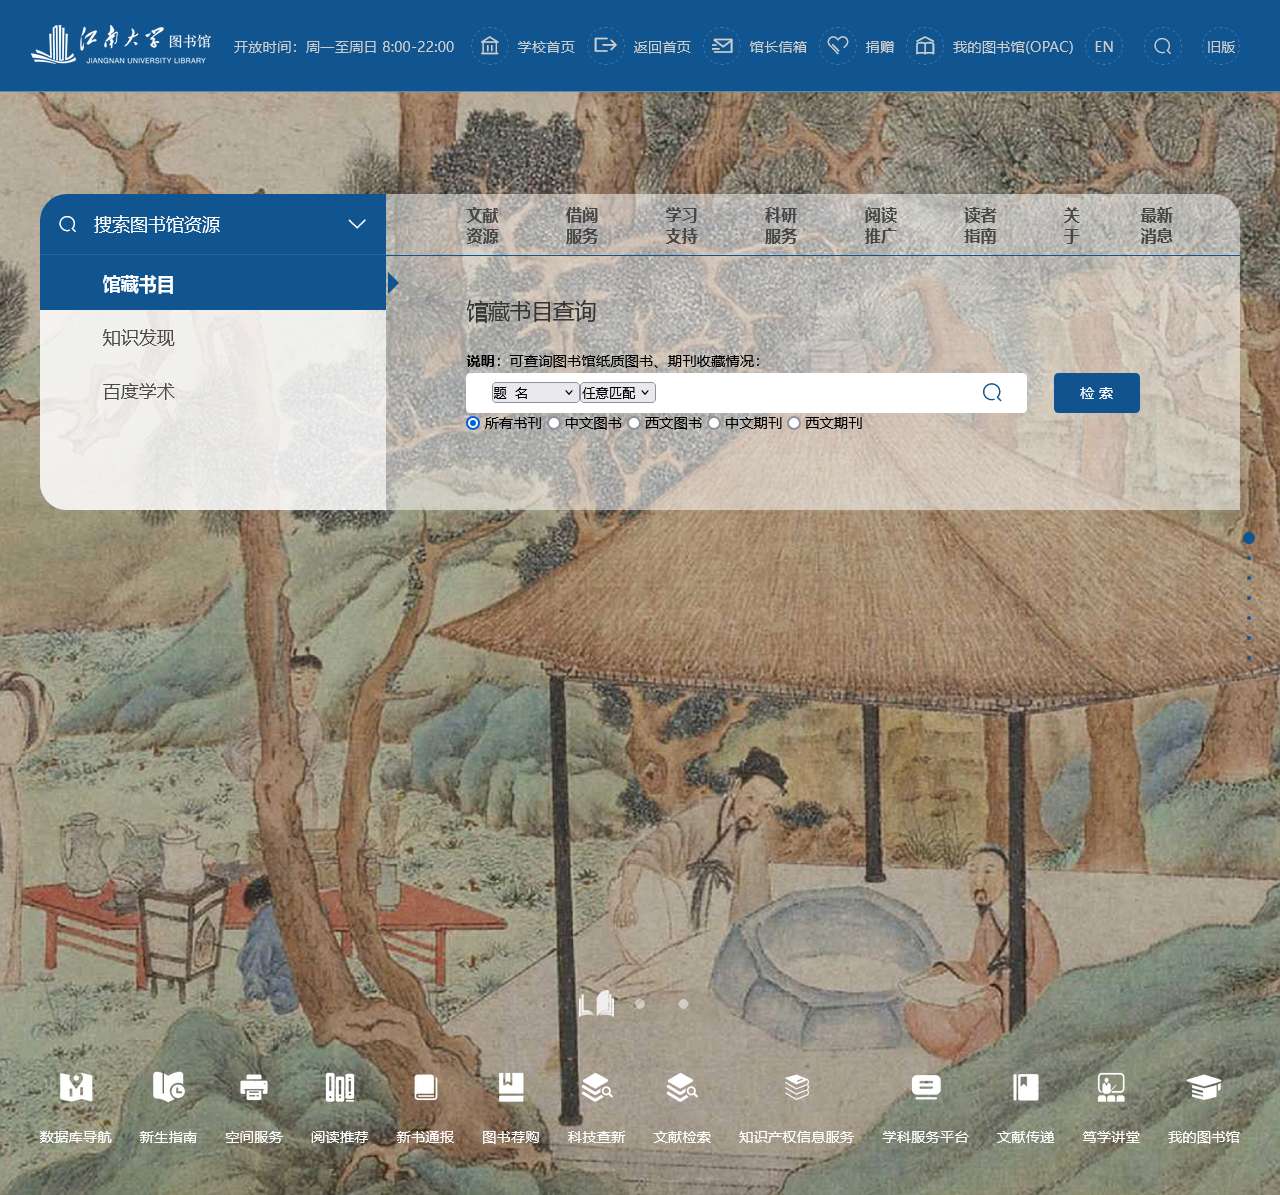This screenshot has width=1280, height=1195.
Task: Open 文献传递 icon
Action: click(1026, 1087)
